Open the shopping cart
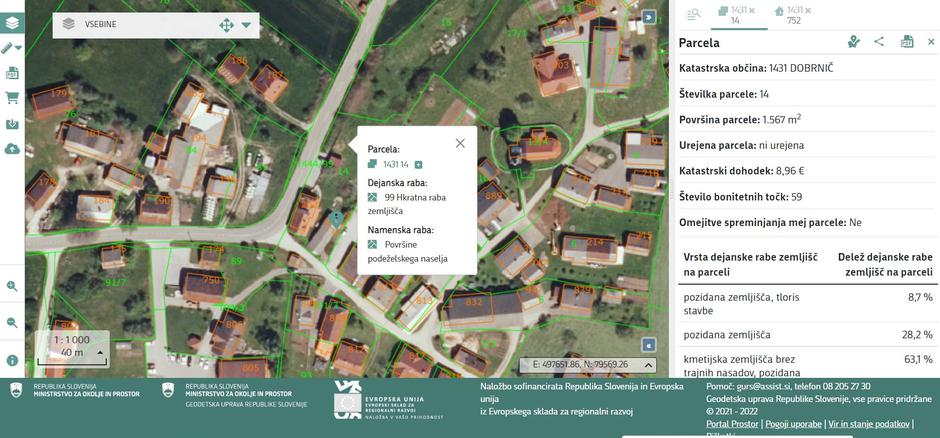 click(x=12, y=98)
